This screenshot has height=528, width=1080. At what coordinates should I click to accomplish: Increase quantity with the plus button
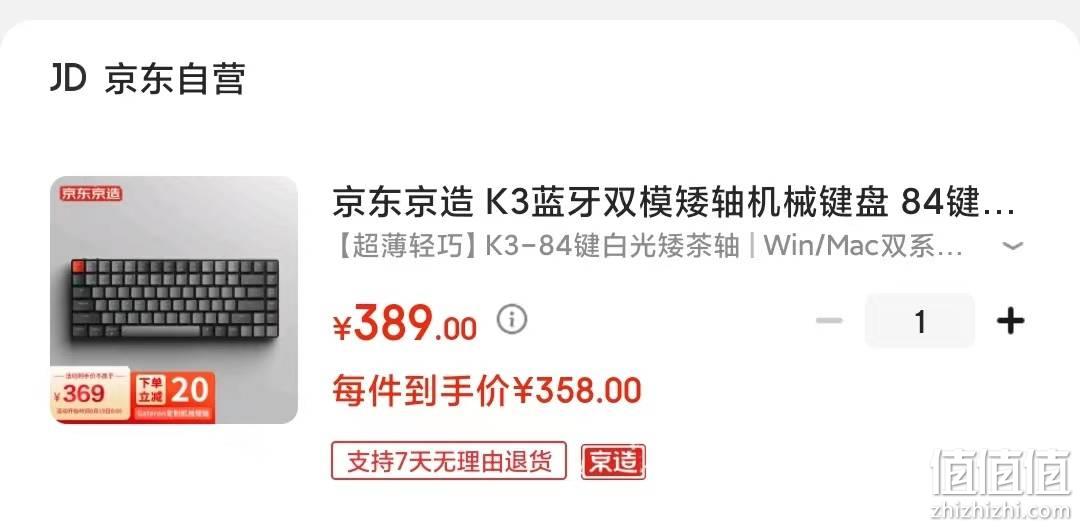click(x=1010, y=321)
